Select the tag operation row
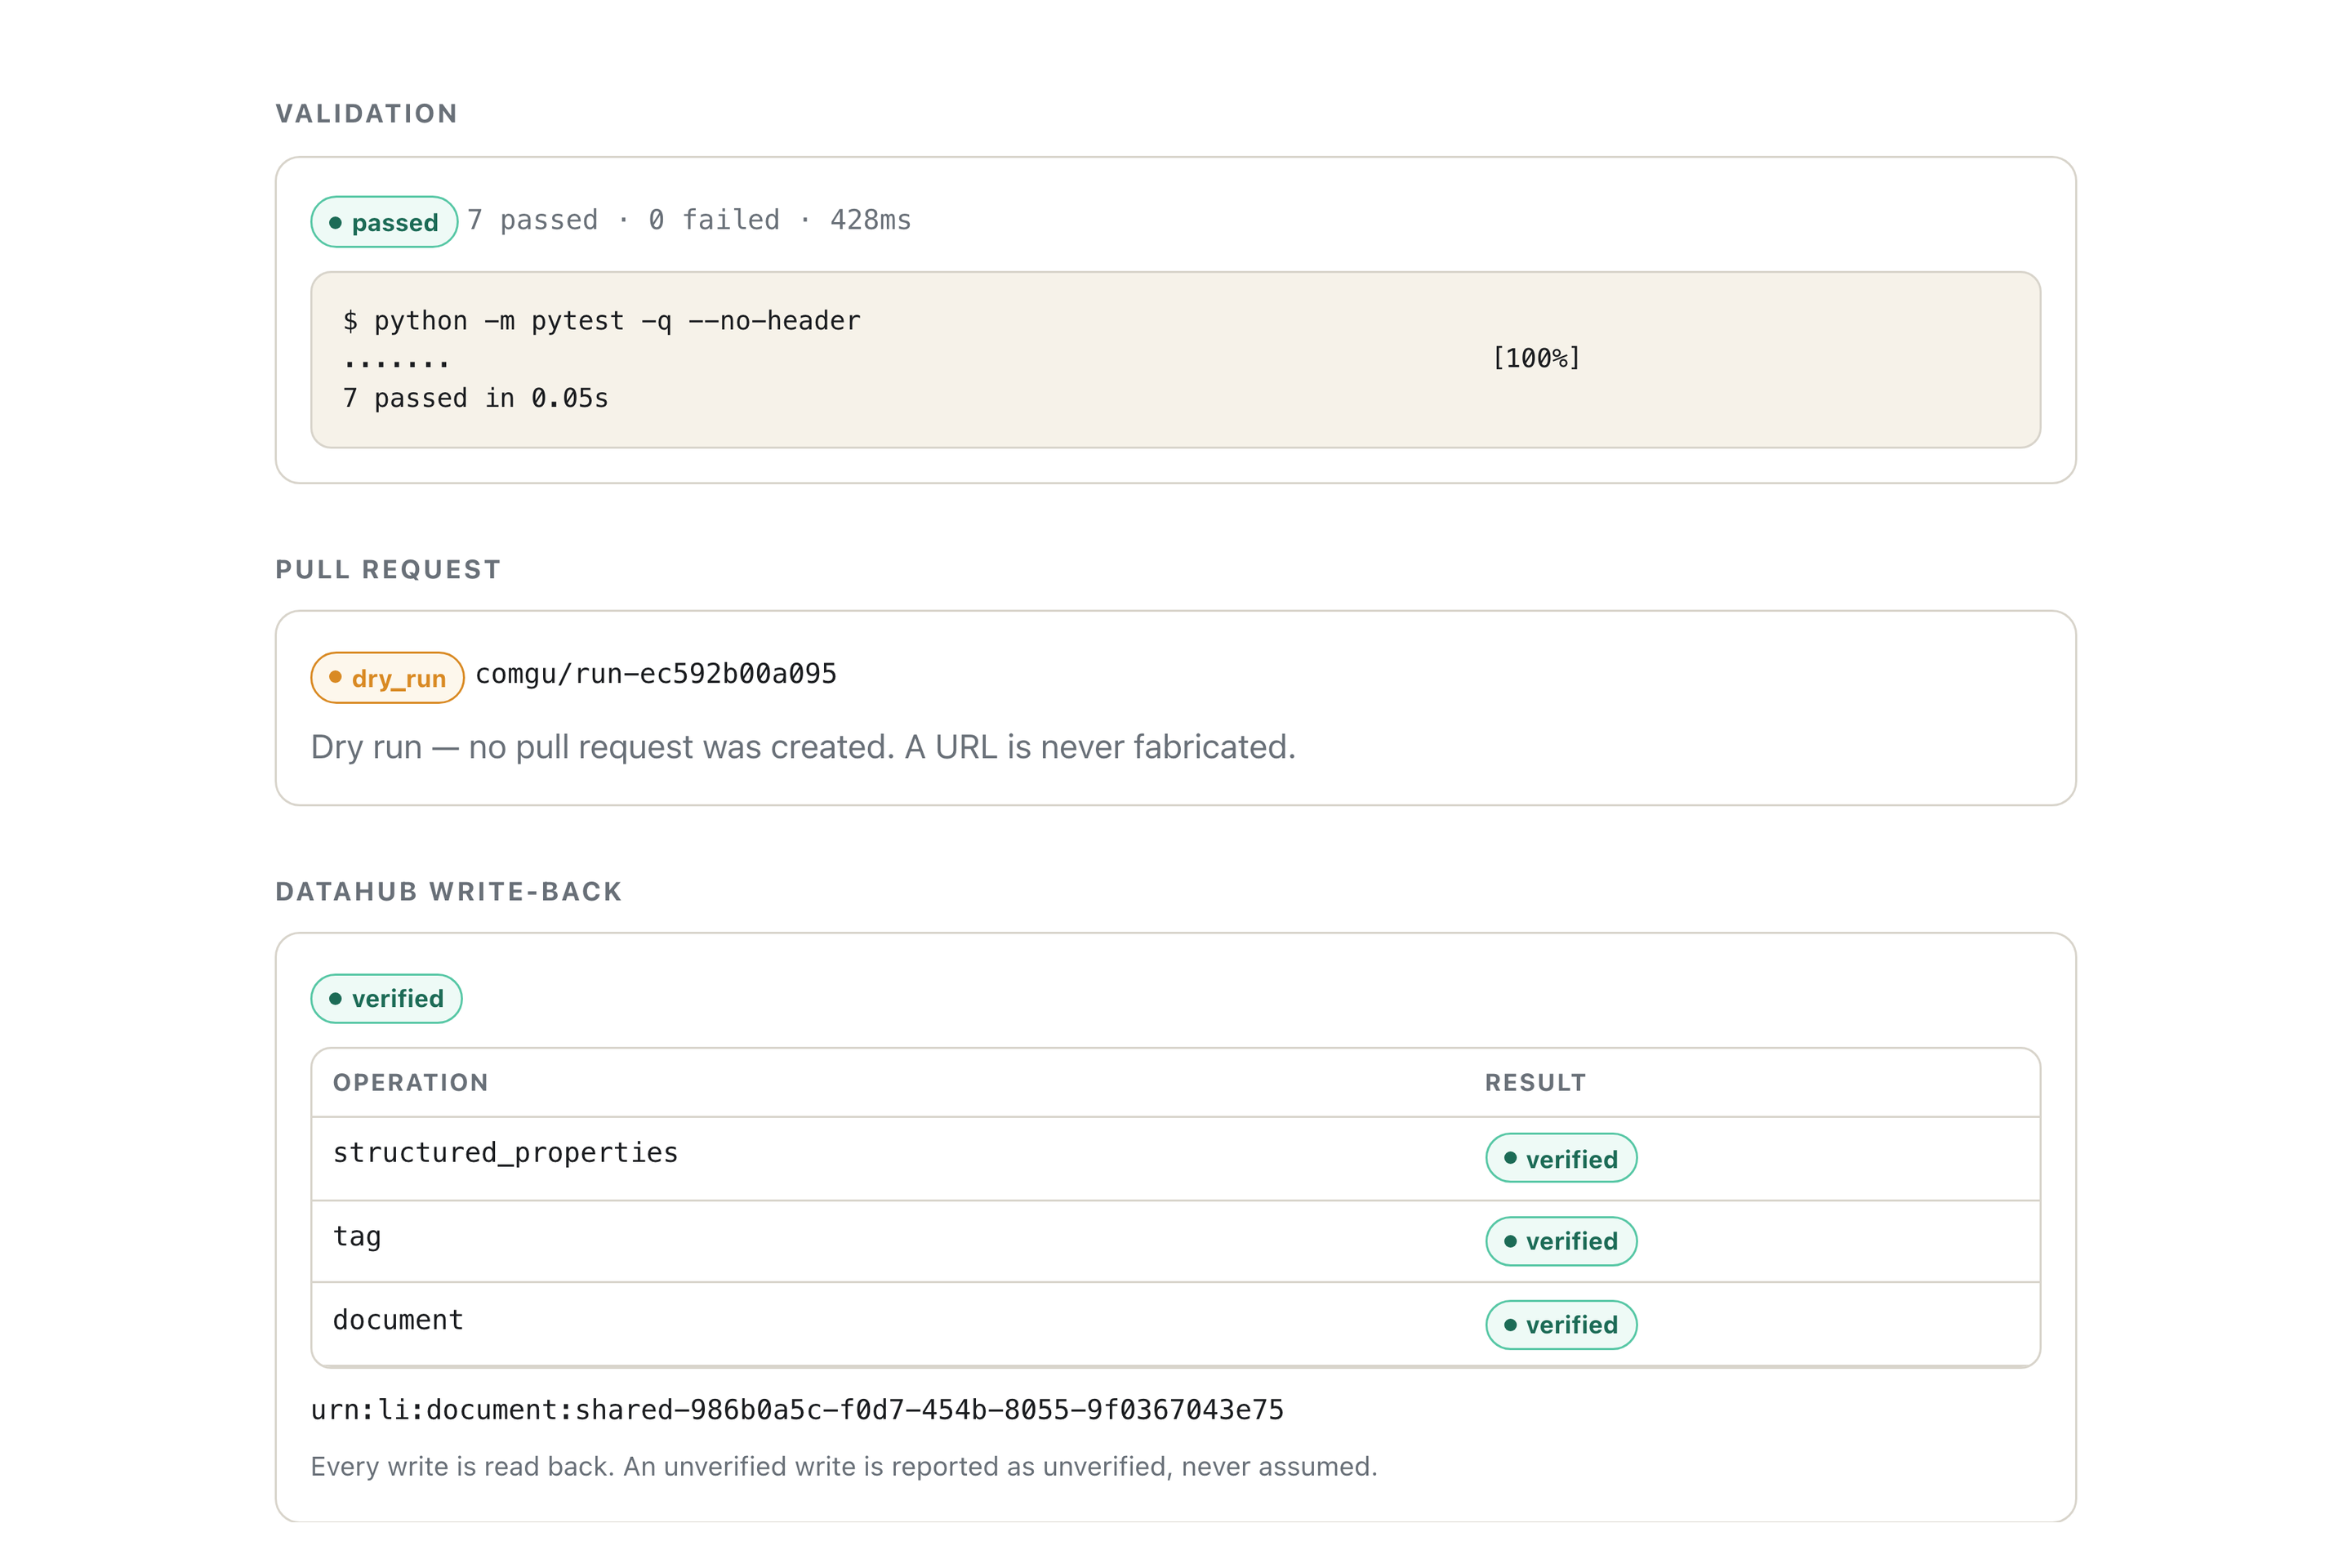Image resolution: width=2352 pixels, height=1568 pixels. point(1176,1241)
